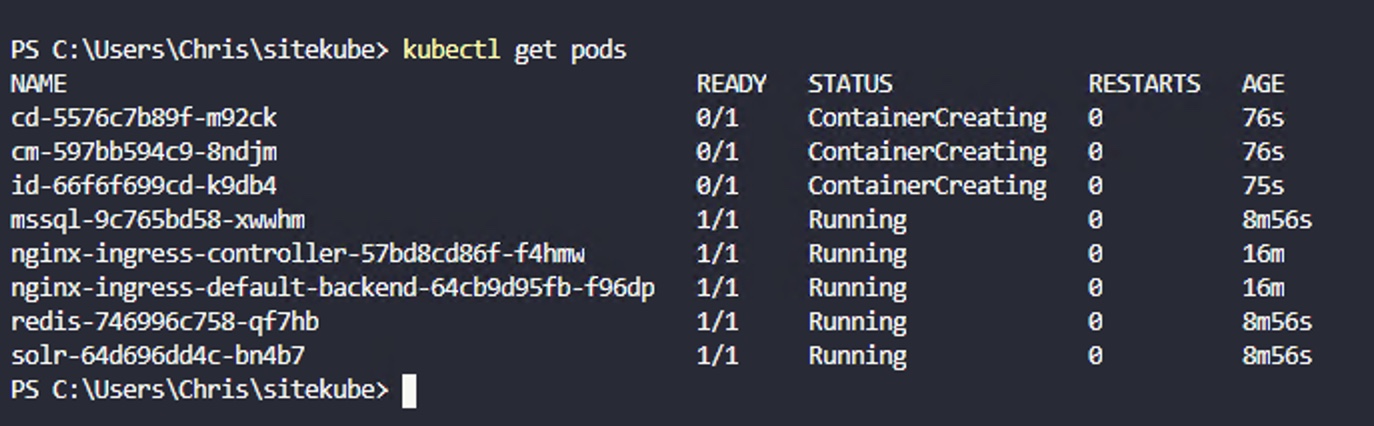Click the 1/1 ready value for solr

pos(717,356)
